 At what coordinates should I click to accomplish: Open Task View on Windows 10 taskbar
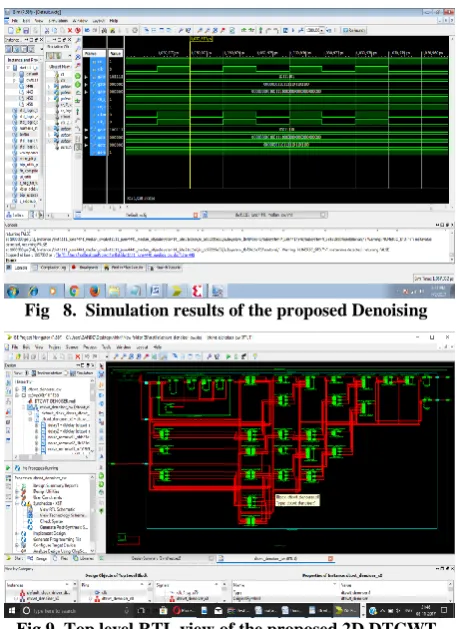(x=141, y=610)
